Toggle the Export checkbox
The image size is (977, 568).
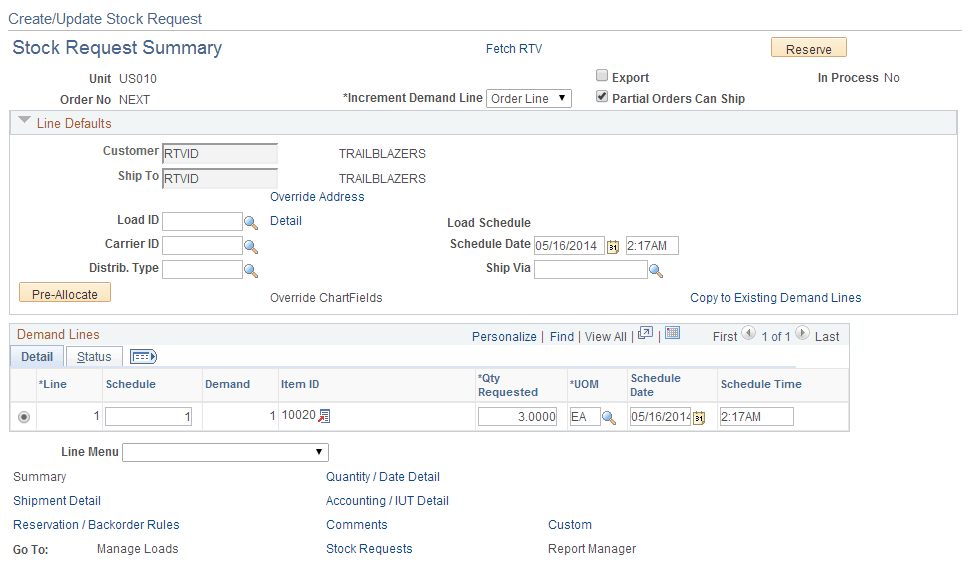point(602,75)
